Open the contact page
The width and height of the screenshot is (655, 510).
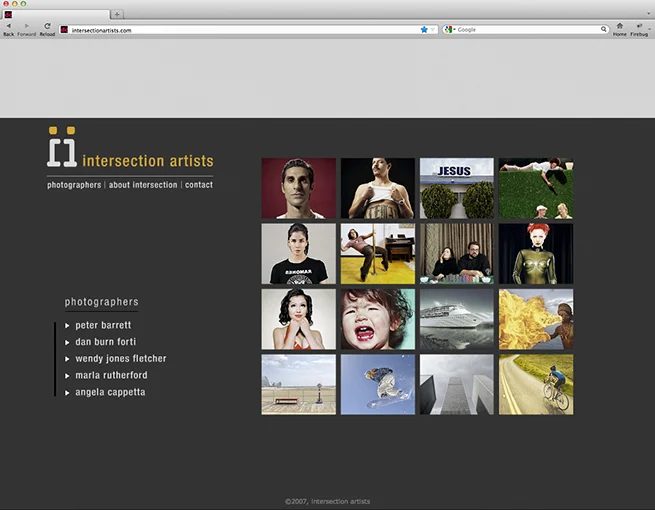click(199, 185)
